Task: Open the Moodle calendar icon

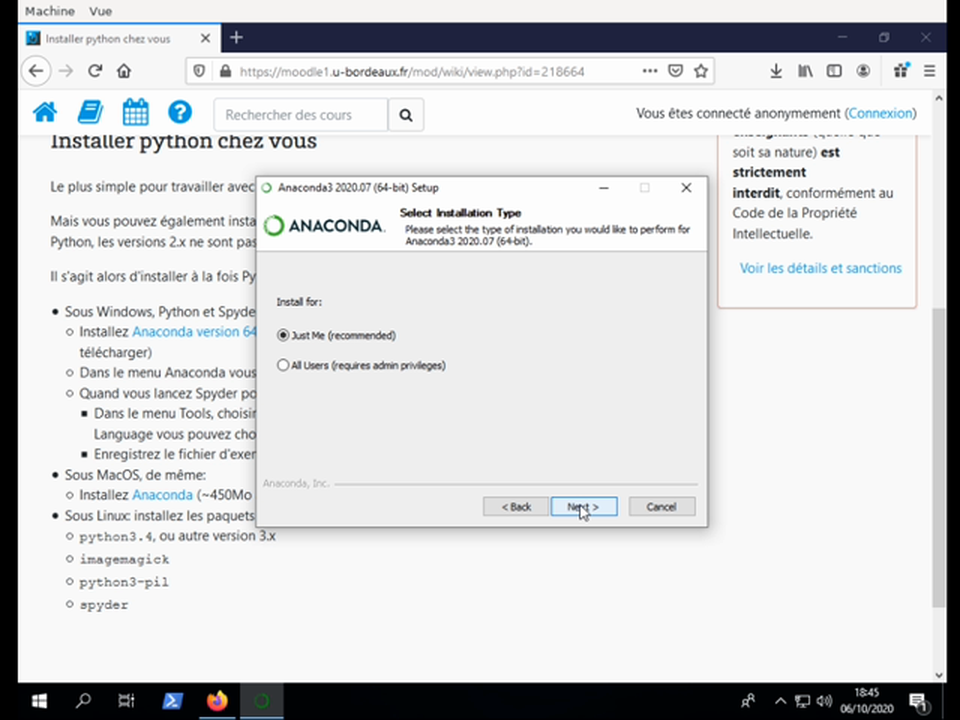Action: coord(135,113)
